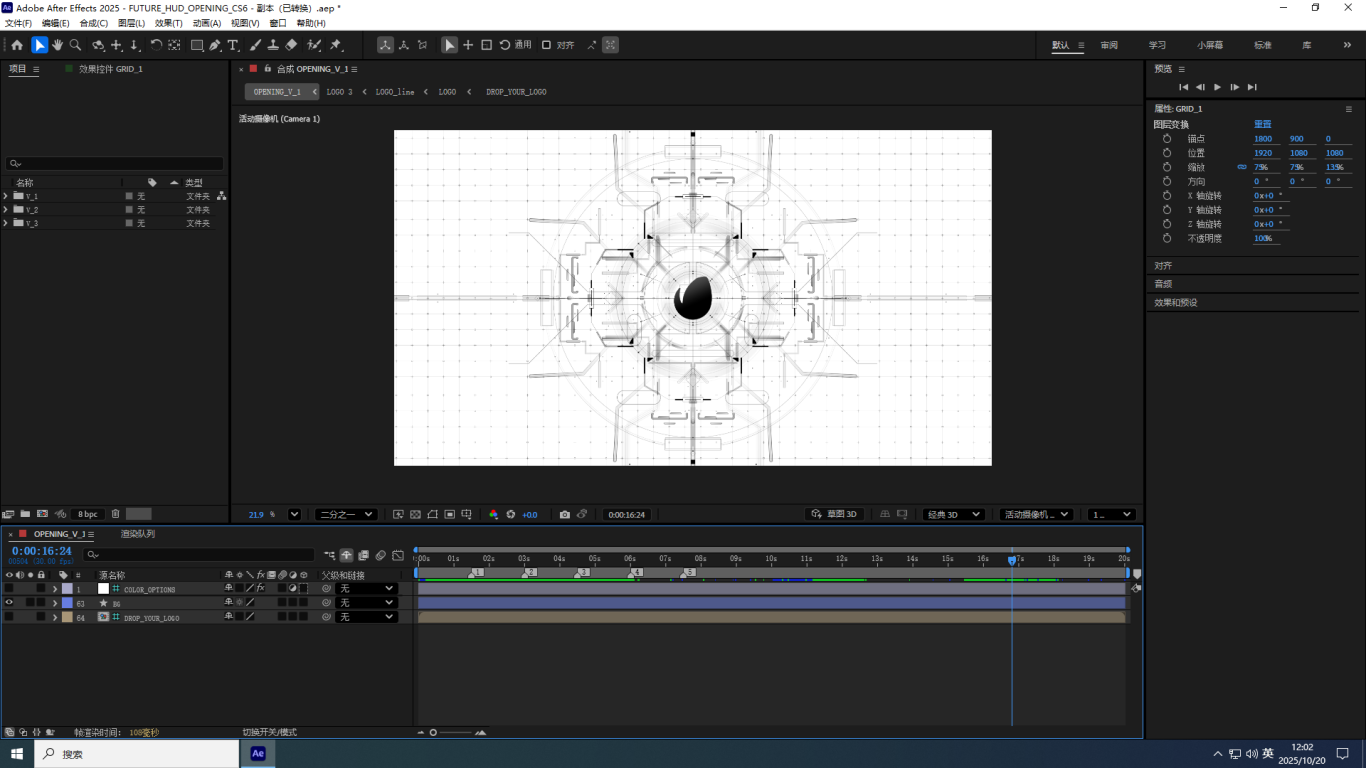Switch to the 渲染队列 tab
Image resolution: width=1366 pixels, height=768 pixels.
[x=138, y=534]
